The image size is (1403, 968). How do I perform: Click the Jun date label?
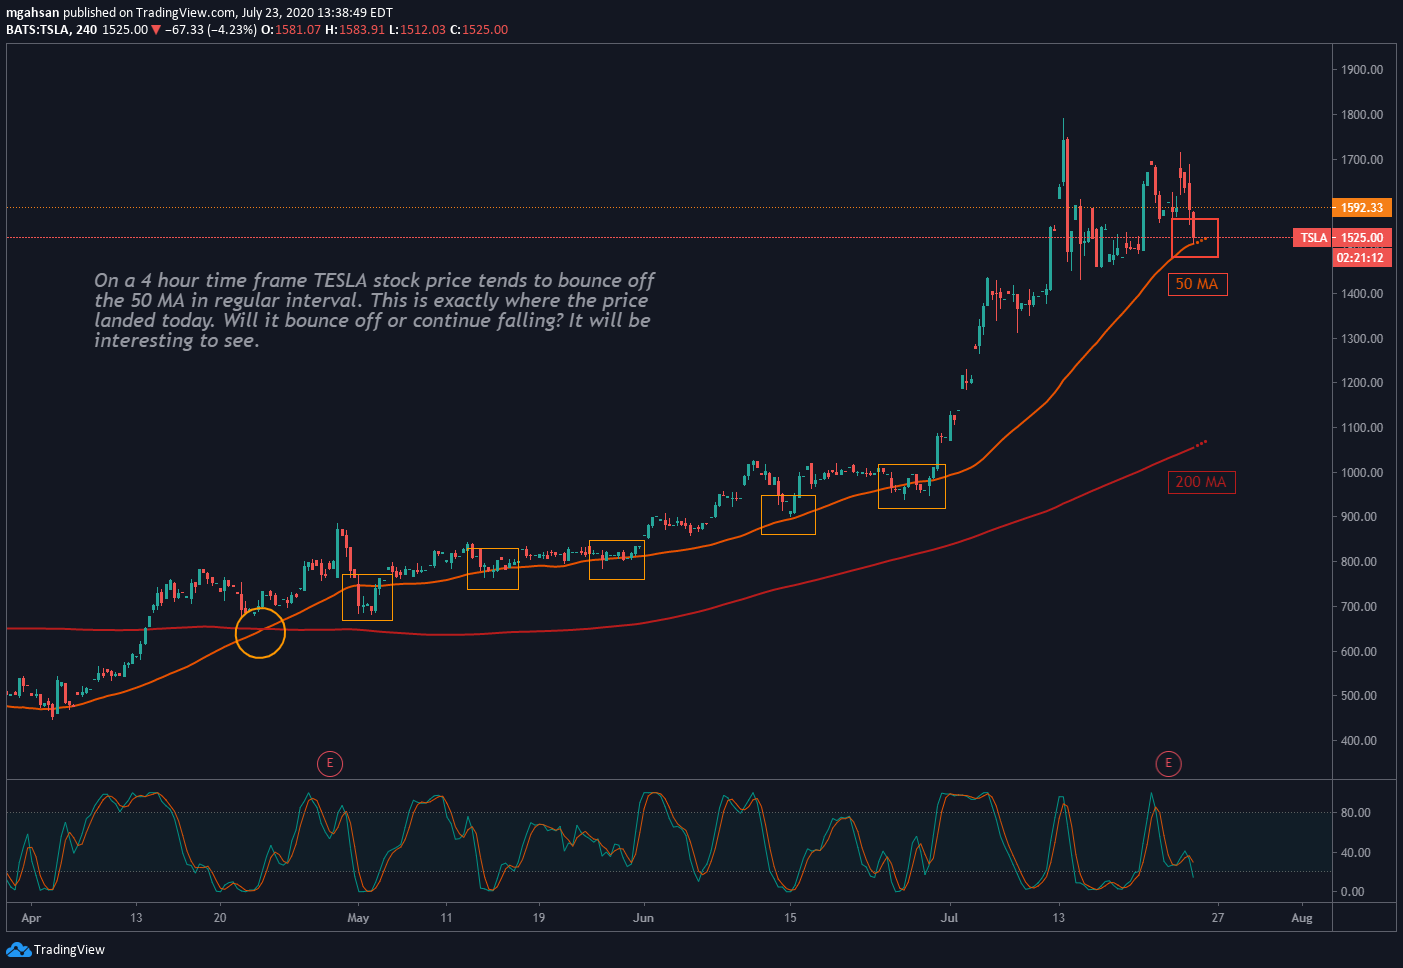click(x=644, y=918)
